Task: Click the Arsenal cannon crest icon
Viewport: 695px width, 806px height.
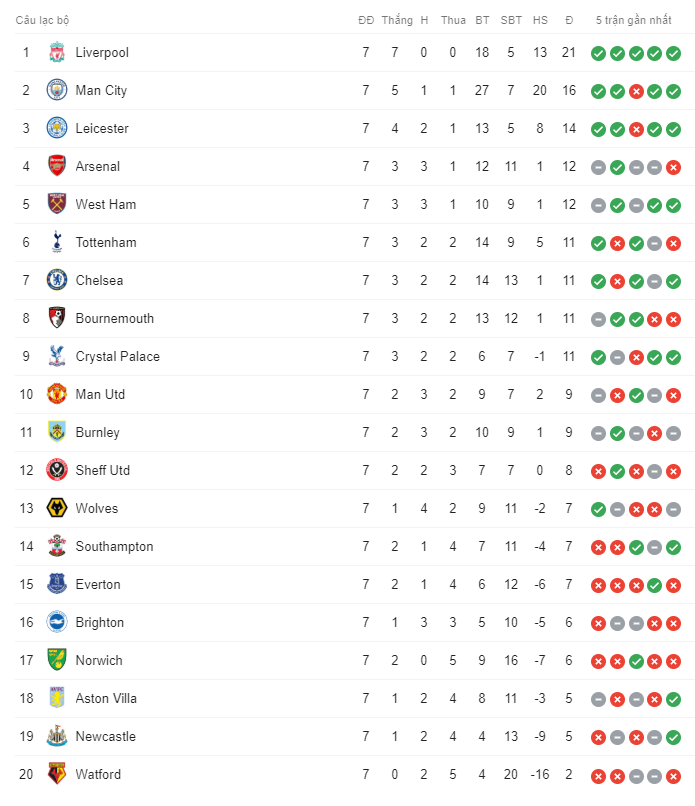Action: coord(56,166)
